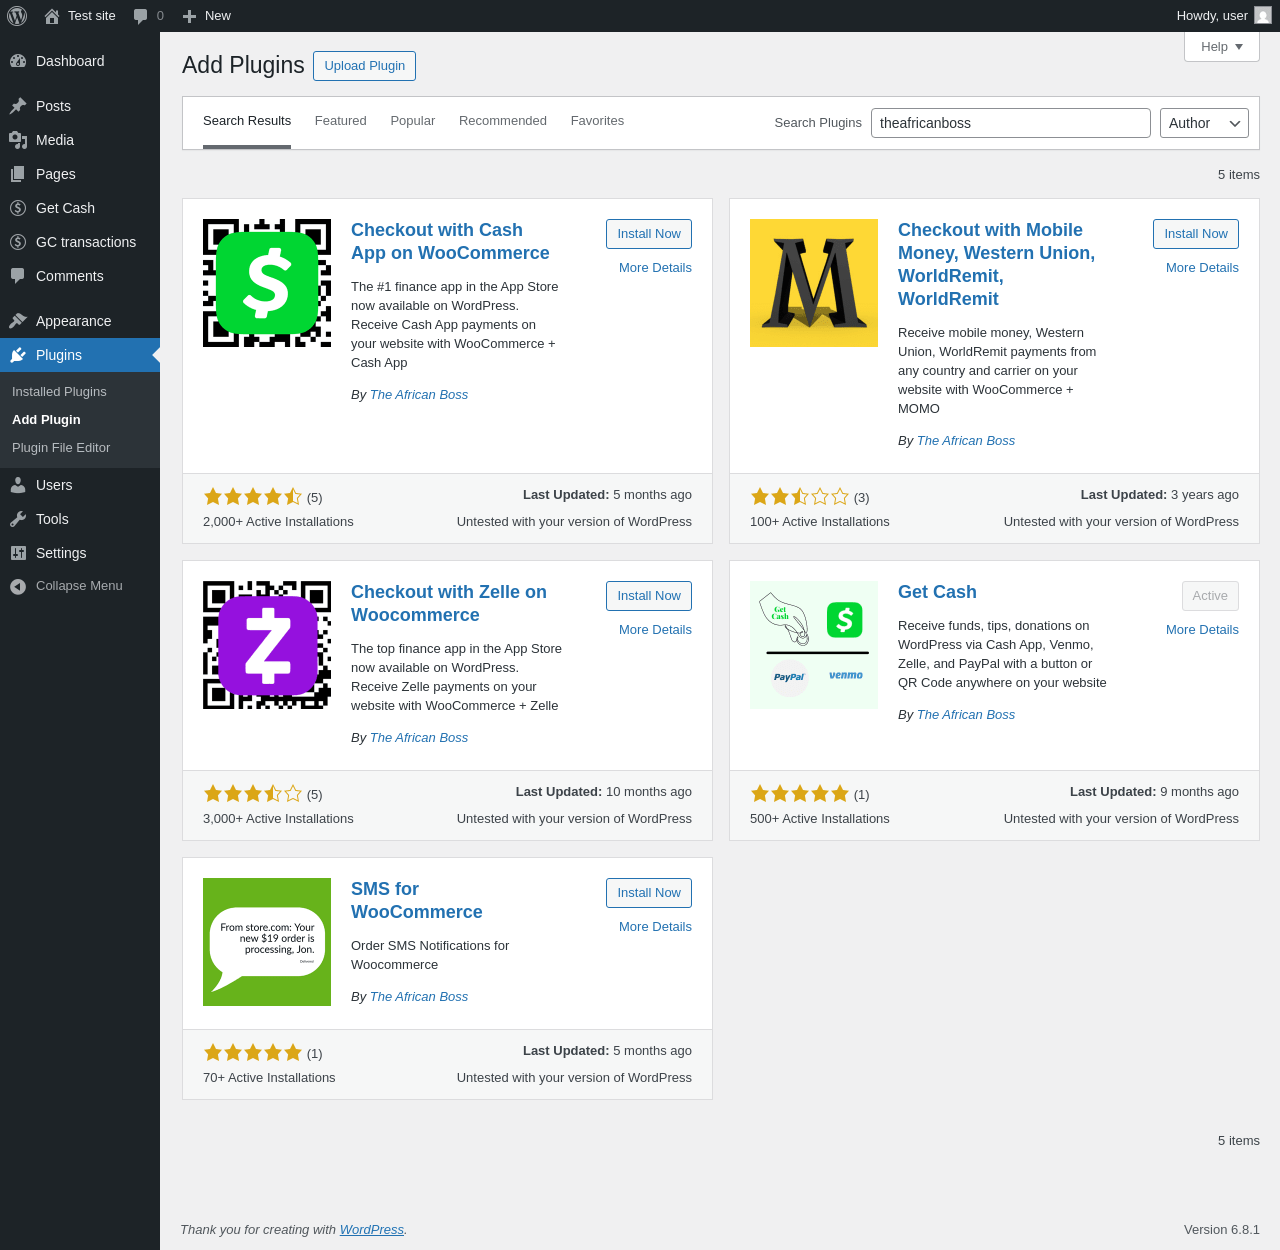This screenshot has height=1250, width=1280.
Task: Click the Search Plugins input field
Action: pyautogui.click(x=1011, y=123)
